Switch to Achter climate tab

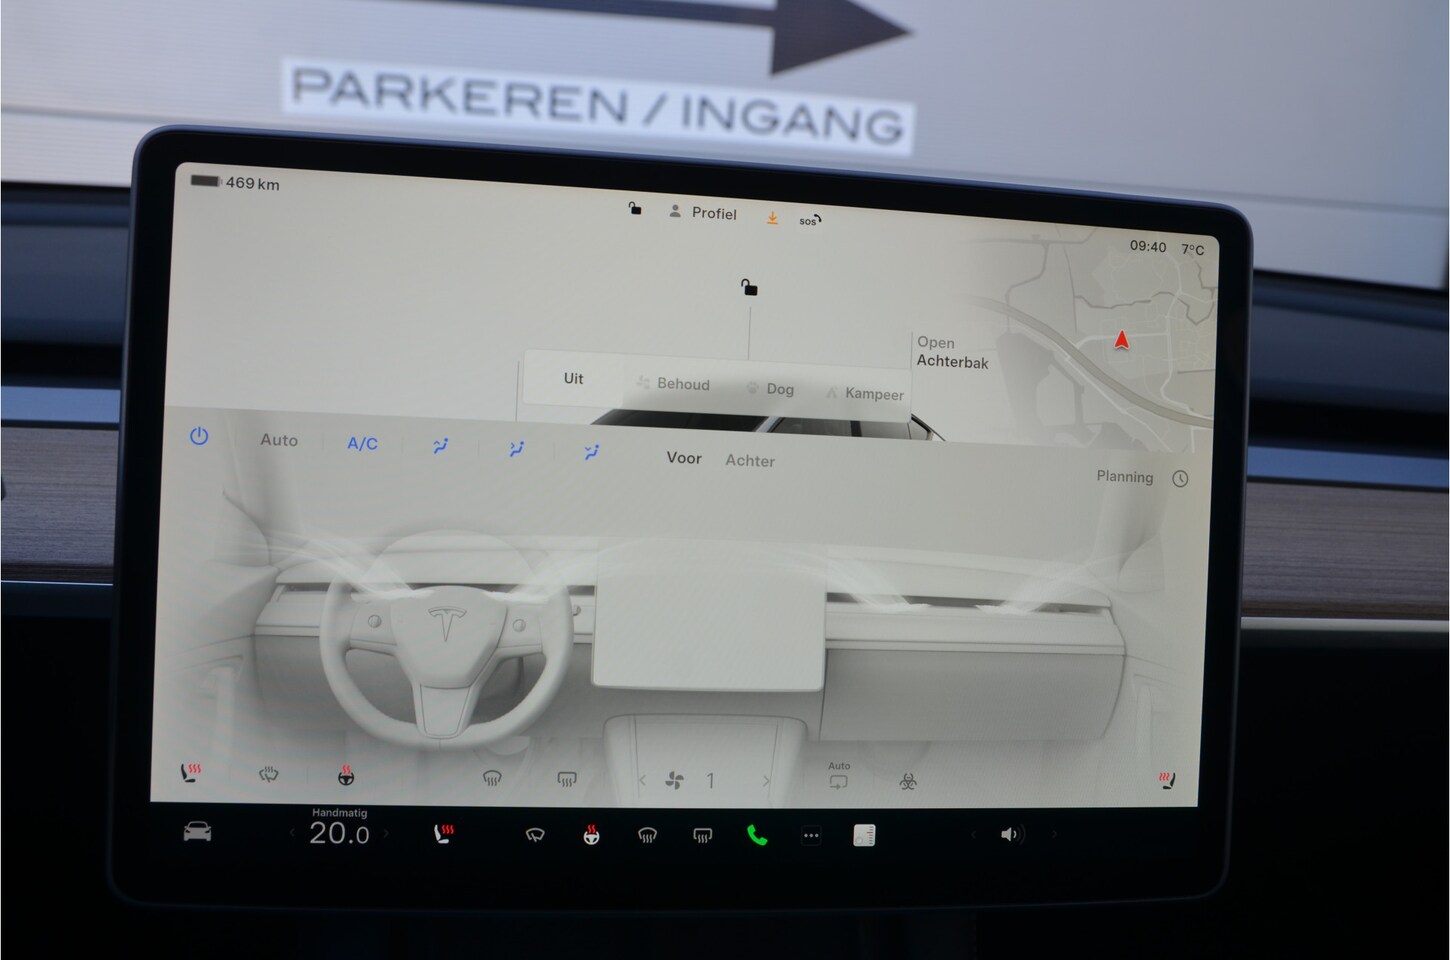click(x=750, y=461)
